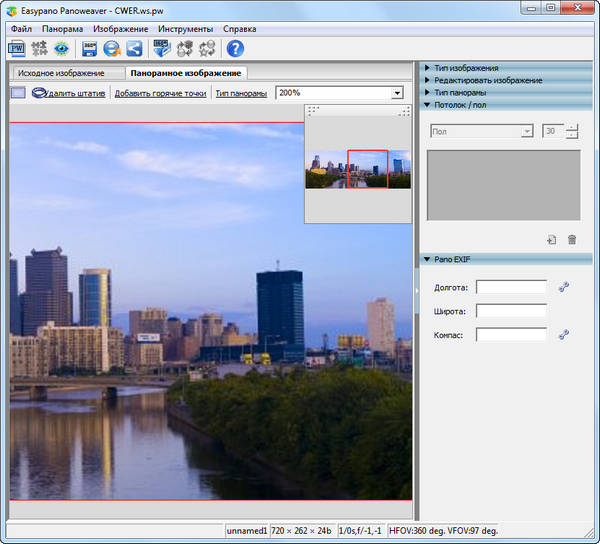Click the link icon next to Компас
The height and width of the screenshot is (544, 600).
[x=564, y=335]
